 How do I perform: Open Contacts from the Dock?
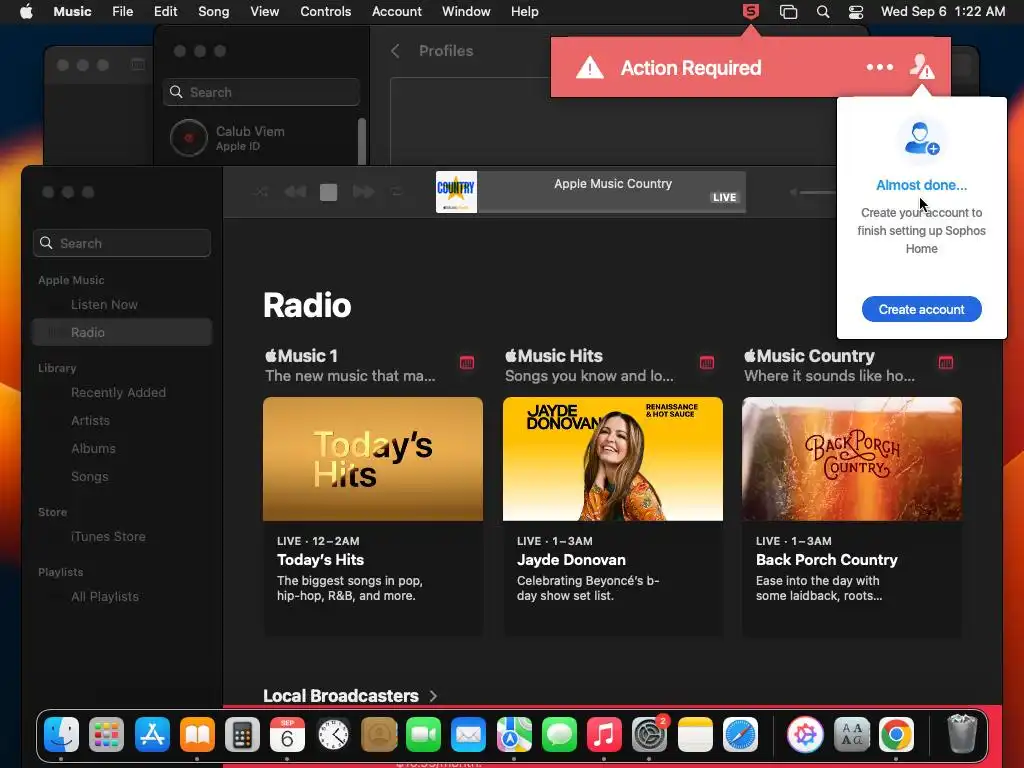tap(379, 735)
